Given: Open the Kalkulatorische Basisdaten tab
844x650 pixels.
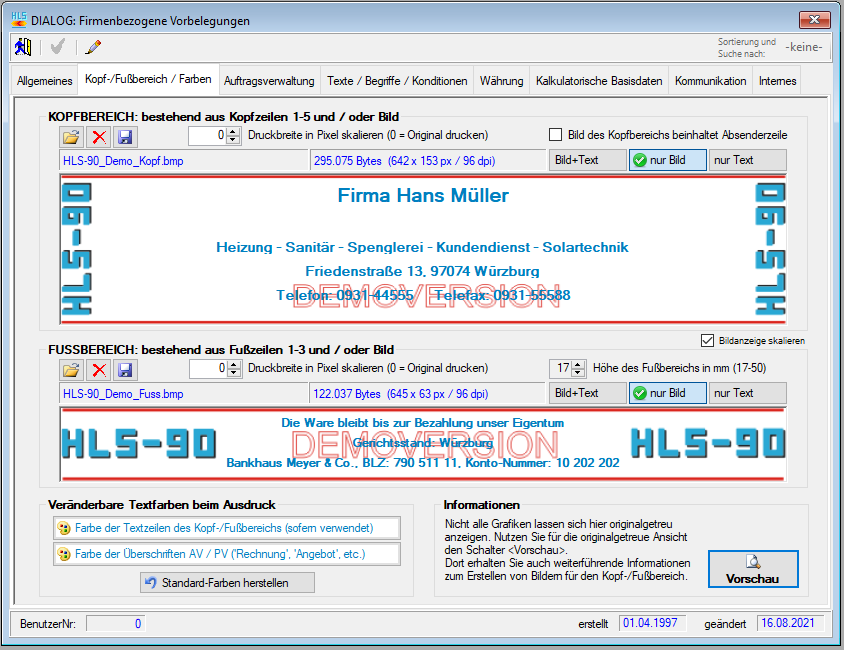Looking at the screenshot, I should tap(598, 81).
